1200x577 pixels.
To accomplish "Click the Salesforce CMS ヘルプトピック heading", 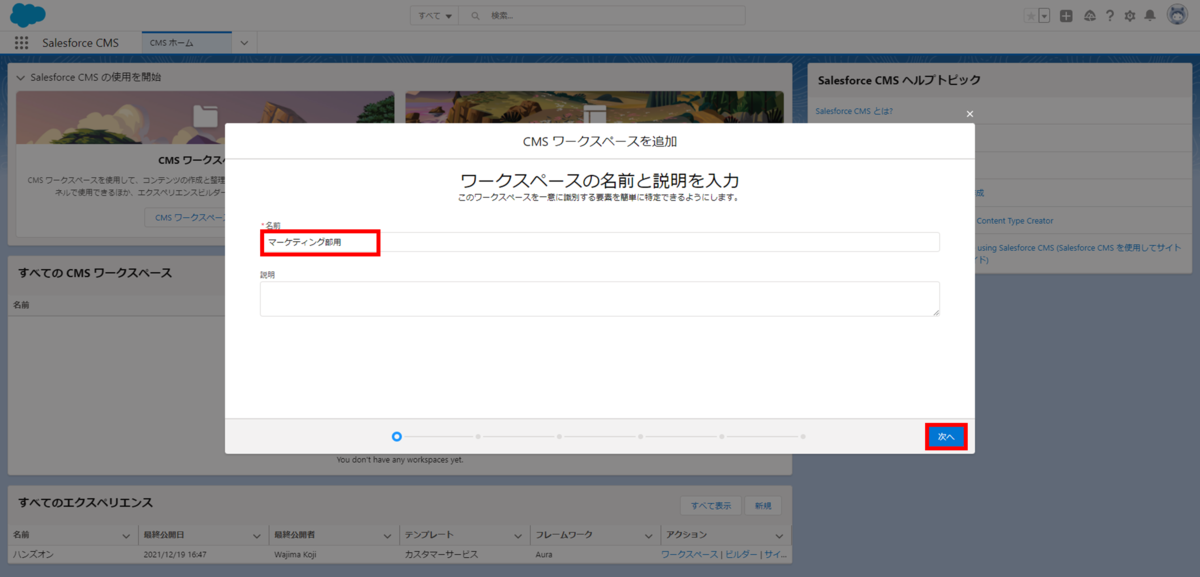I will pos(899,79).
